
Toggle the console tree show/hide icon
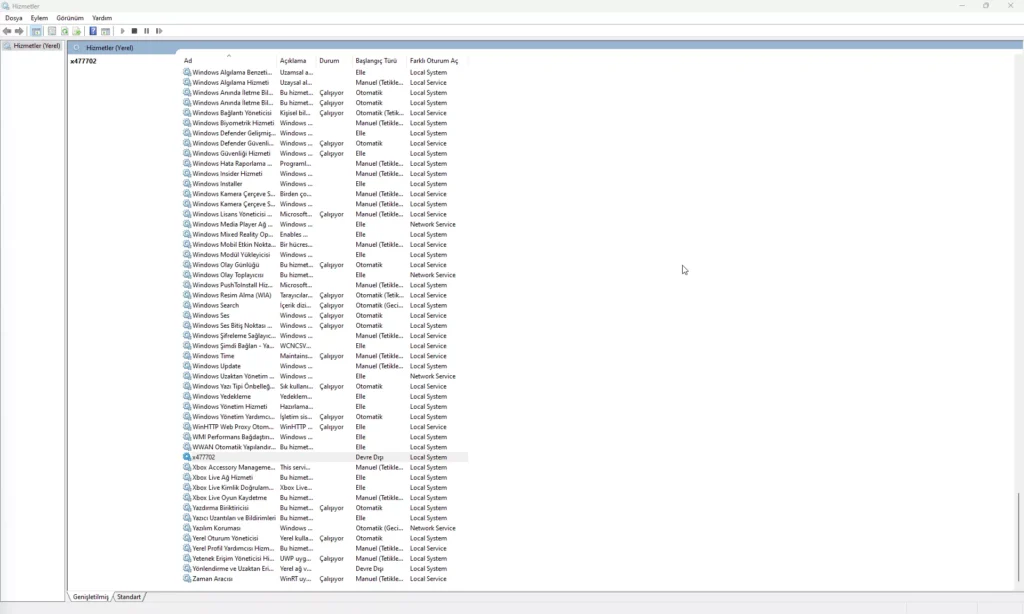point(36,31)
